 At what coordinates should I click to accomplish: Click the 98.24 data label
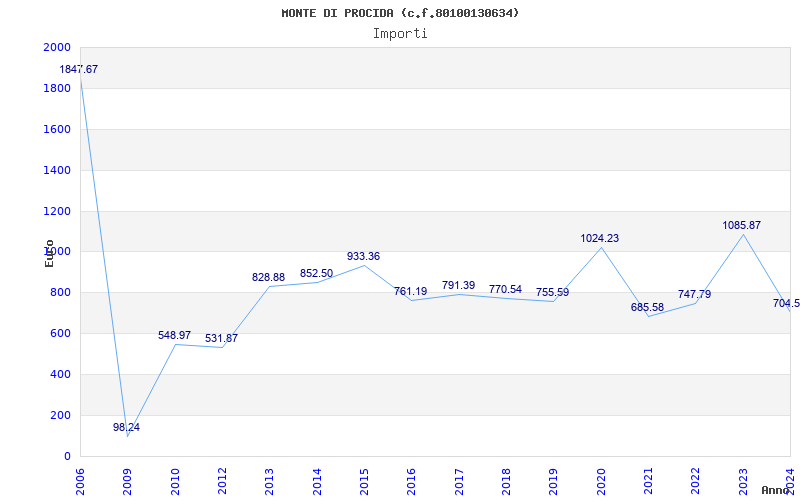coord(127,428)
